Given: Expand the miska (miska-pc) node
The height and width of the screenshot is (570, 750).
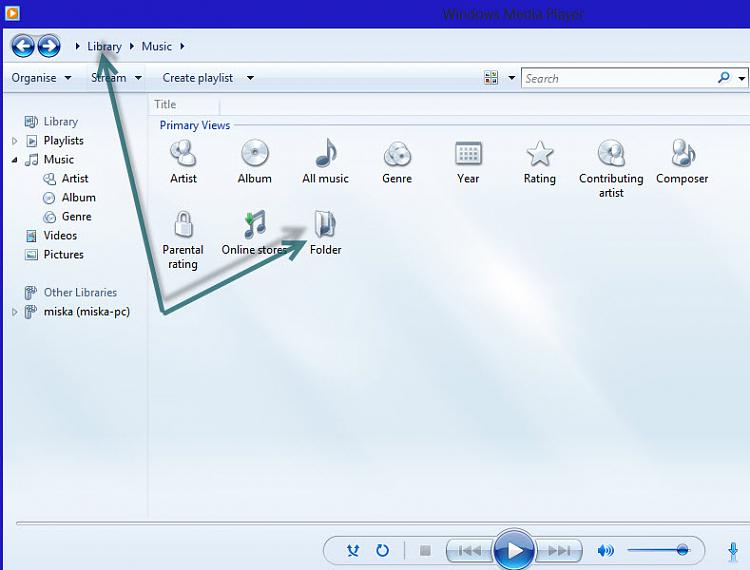Looking at the screenshot, I should [14, 312].
